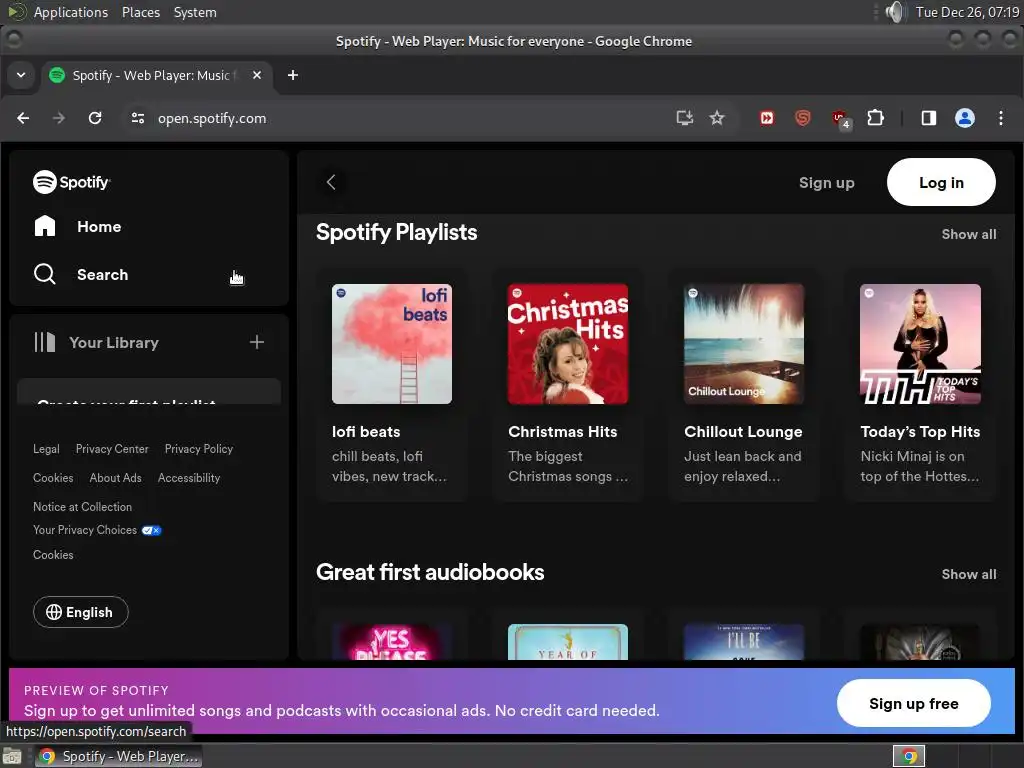
Task: Click the Sign up link
Action: coord(827,183)
